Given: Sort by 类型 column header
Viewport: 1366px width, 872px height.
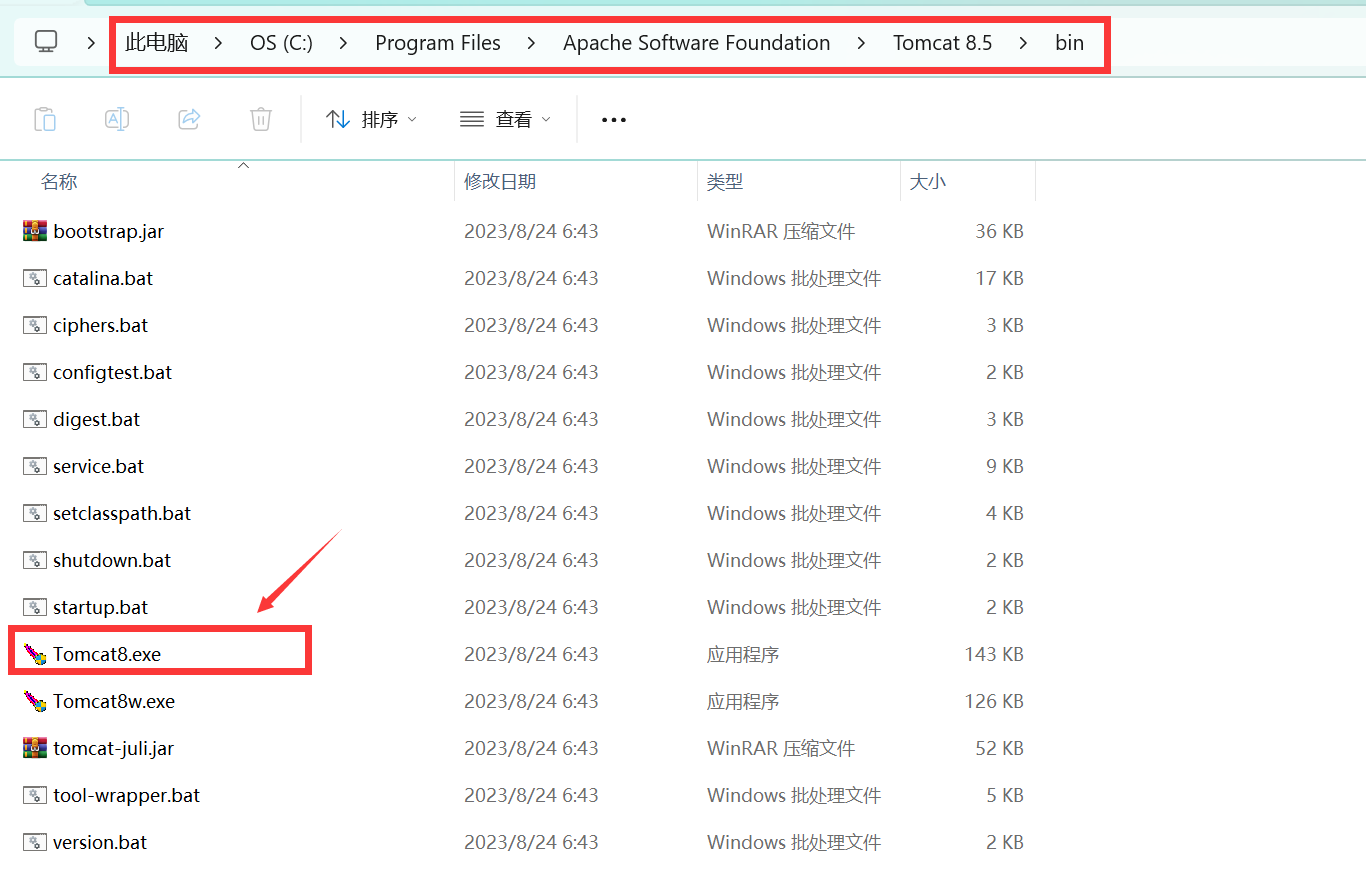Looking at the screenshot, I should coord(725,182).
